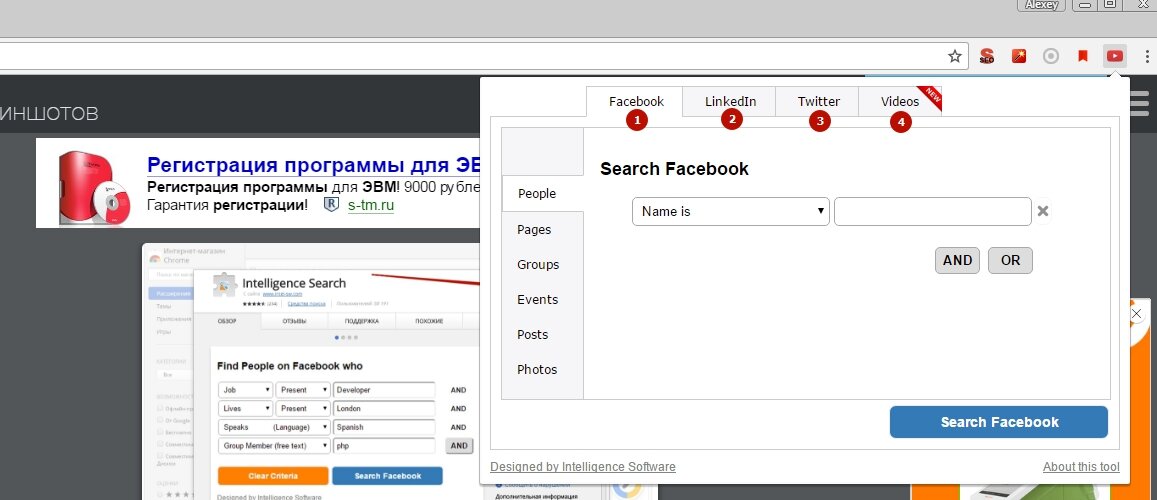Click the Developer field in embedded screenshot
Image resolution: width=1157 pixels, height=500 pixels.
pyautogui.click(x=384, y=389)
